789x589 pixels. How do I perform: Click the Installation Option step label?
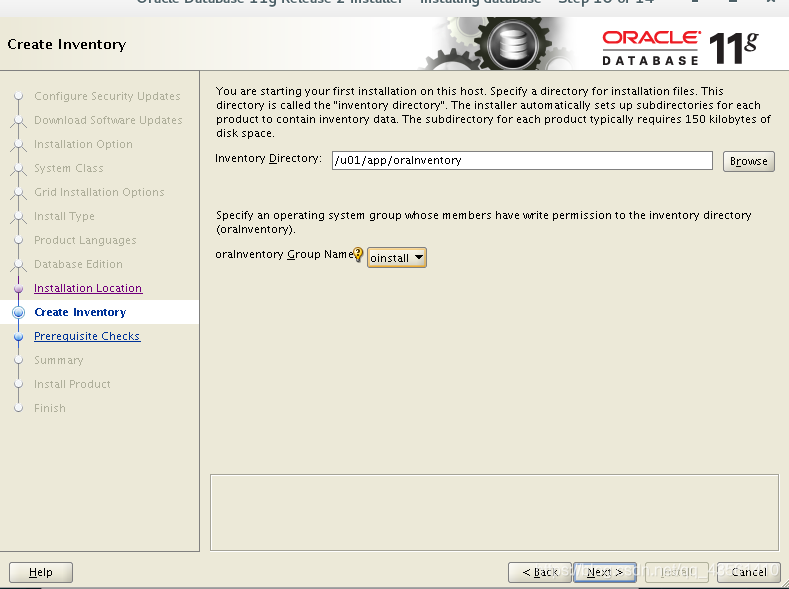tap(84, 144)
